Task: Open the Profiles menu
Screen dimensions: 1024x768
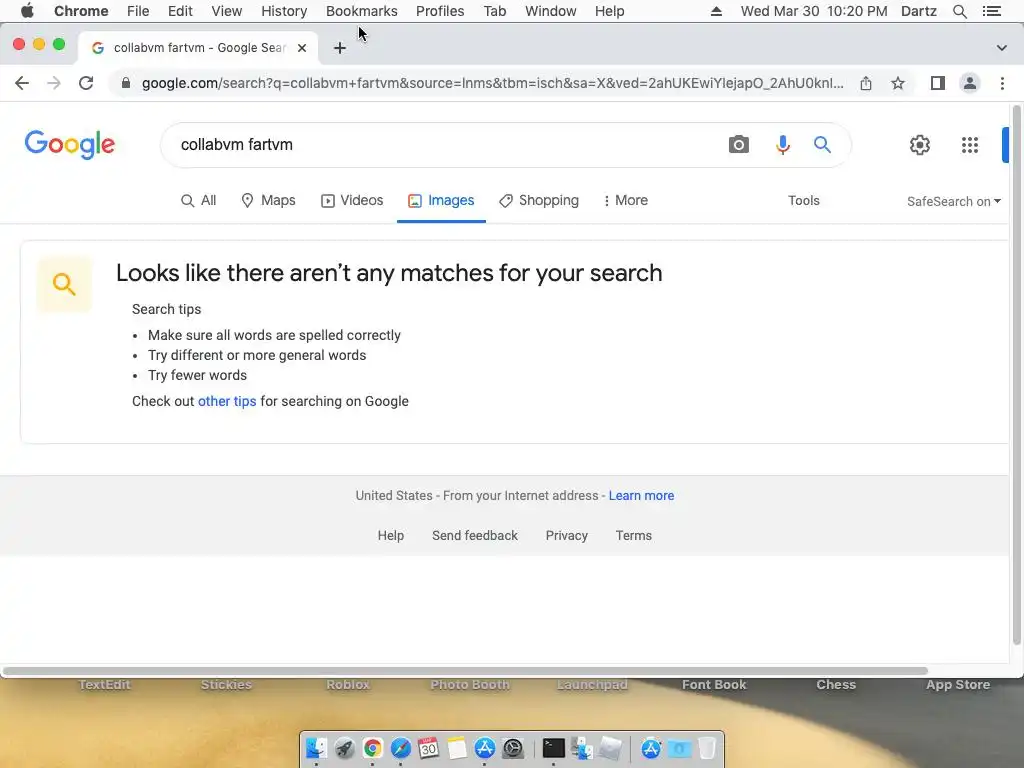Action: [x=440, y=11]
